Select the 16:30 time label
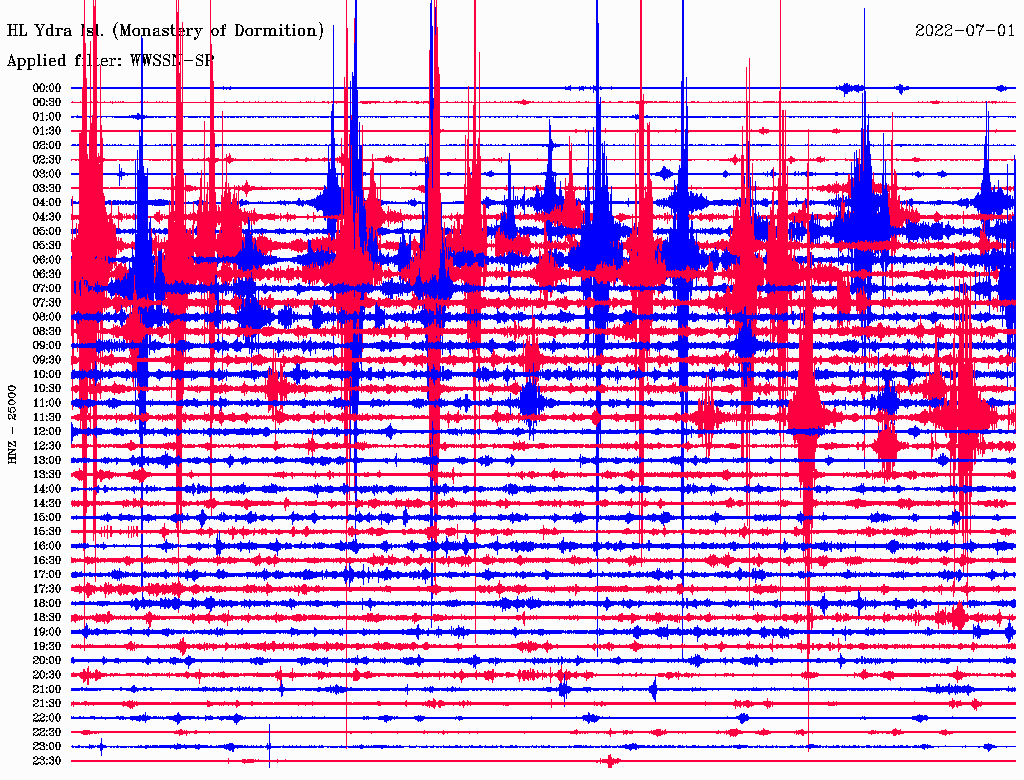Viewport: 1024px width, 780px height. click(x=47, y=561)
